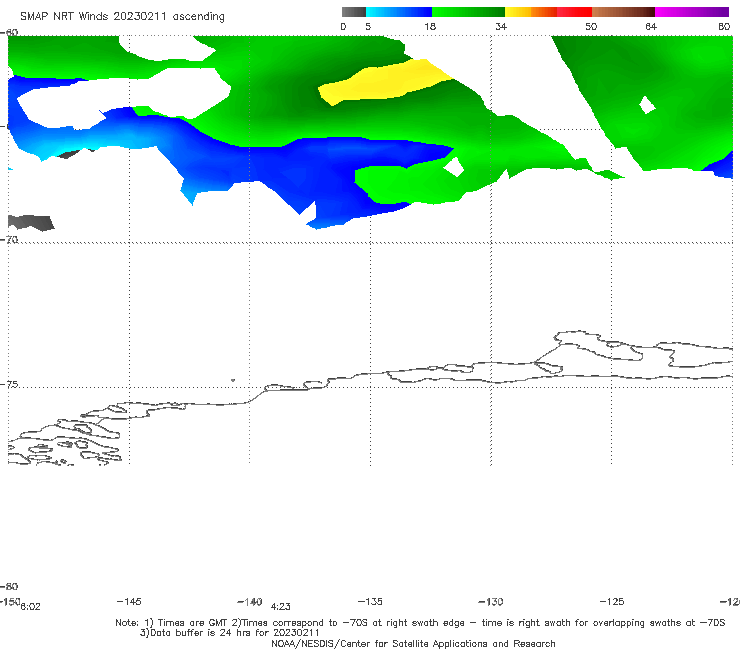Image resolution: width=740 pixels, height=650 pixels.
Task: Click the color bar label '18'
Action: point(430,26)
